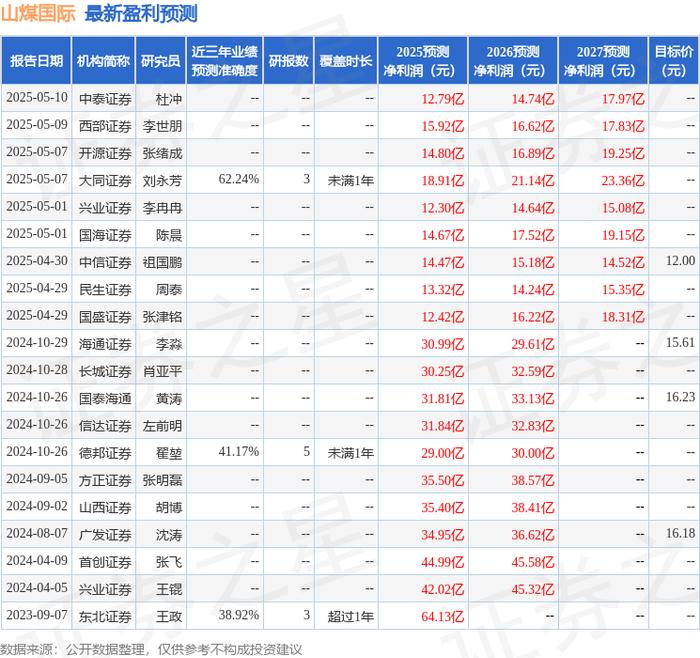Image resolution: width=700 pixels, height=658 pixels.
Task: Click the 16.18 target price
Action: click(680, 533)
